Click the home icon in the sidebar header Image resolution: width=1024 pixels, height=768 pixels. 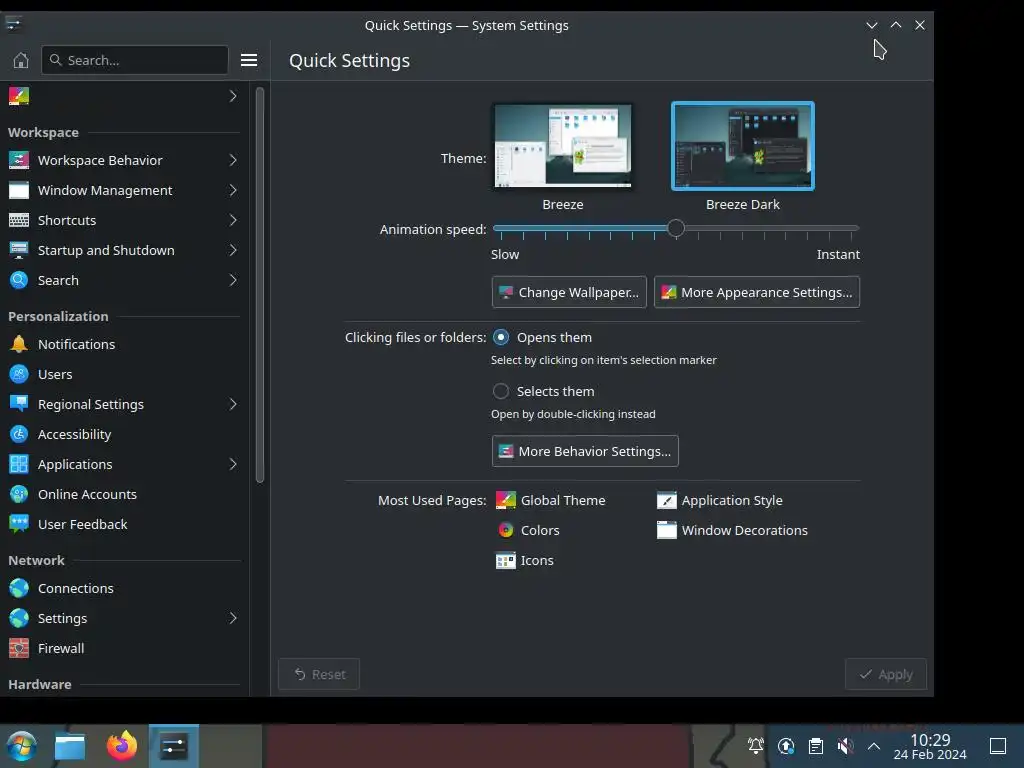21,60
